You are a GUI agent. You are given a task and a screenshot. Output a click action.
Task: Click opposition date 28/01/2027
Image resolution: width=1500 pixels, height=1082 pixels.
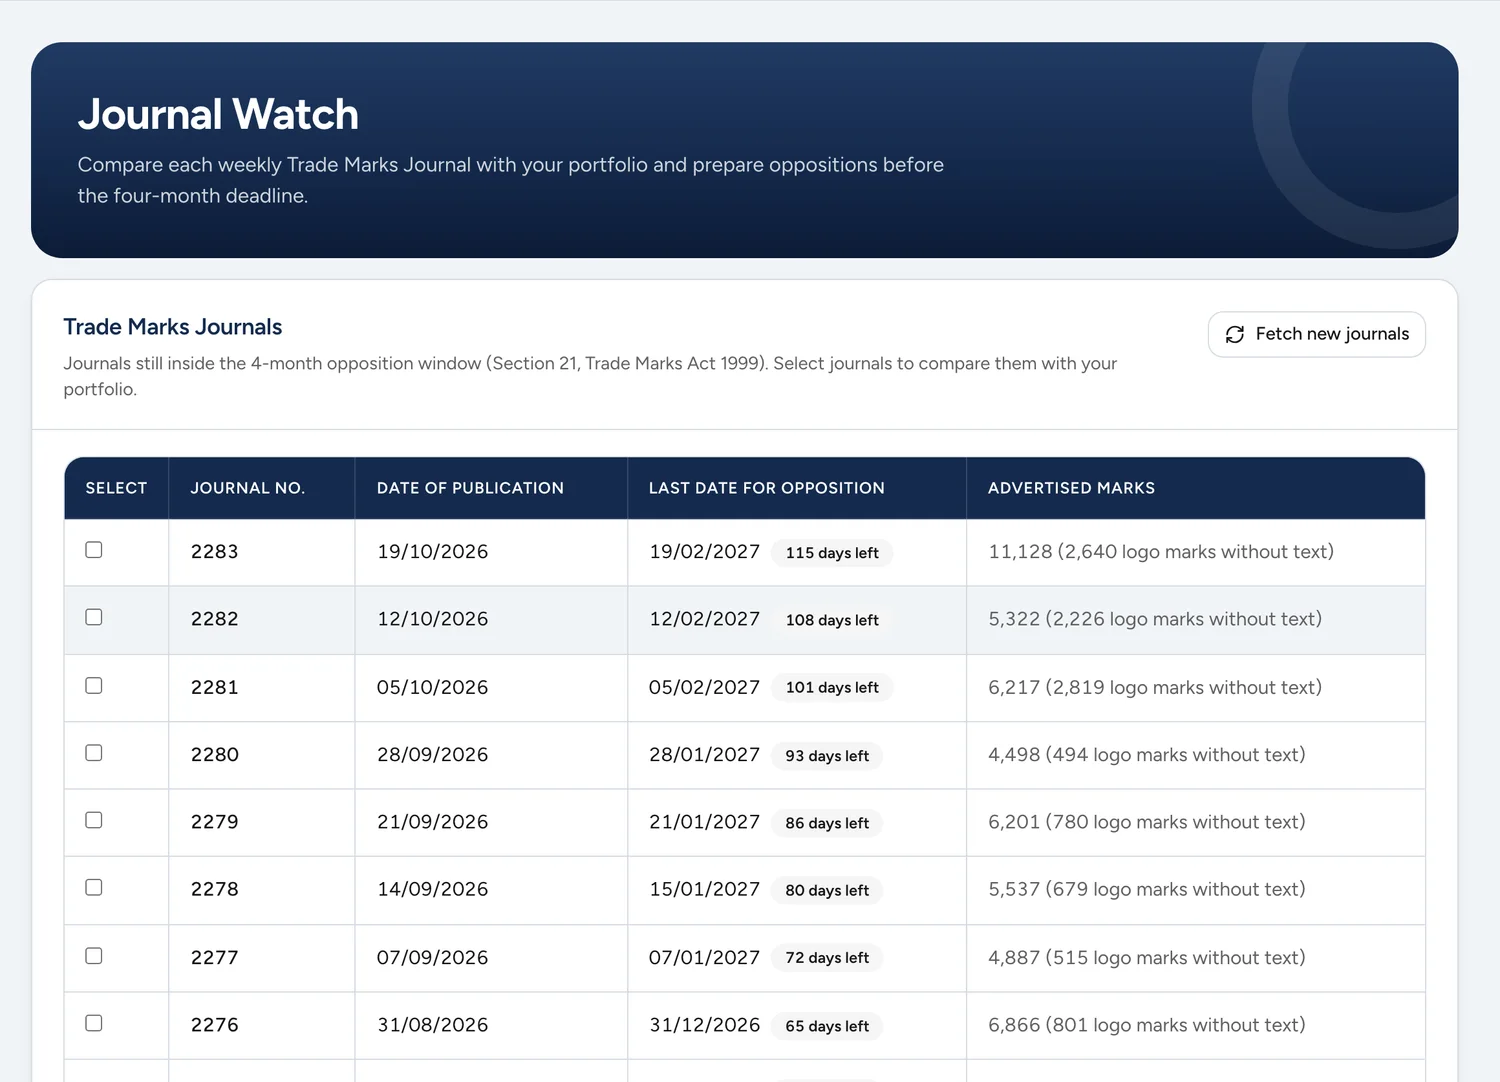pyautogui.click(x=705, y=755)
